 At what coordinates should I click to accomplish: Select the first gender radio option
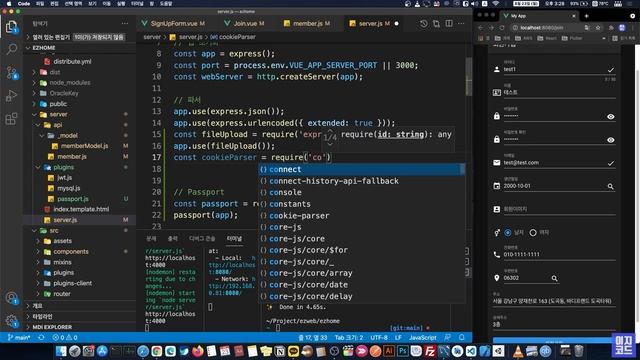(508, 233)
